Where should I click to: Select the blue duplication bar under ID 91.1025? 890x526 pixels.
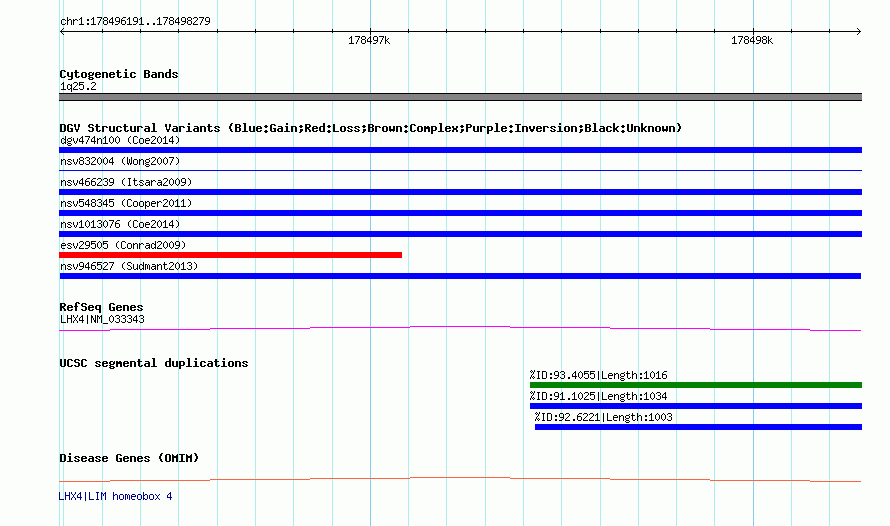(x=696, y=406)
